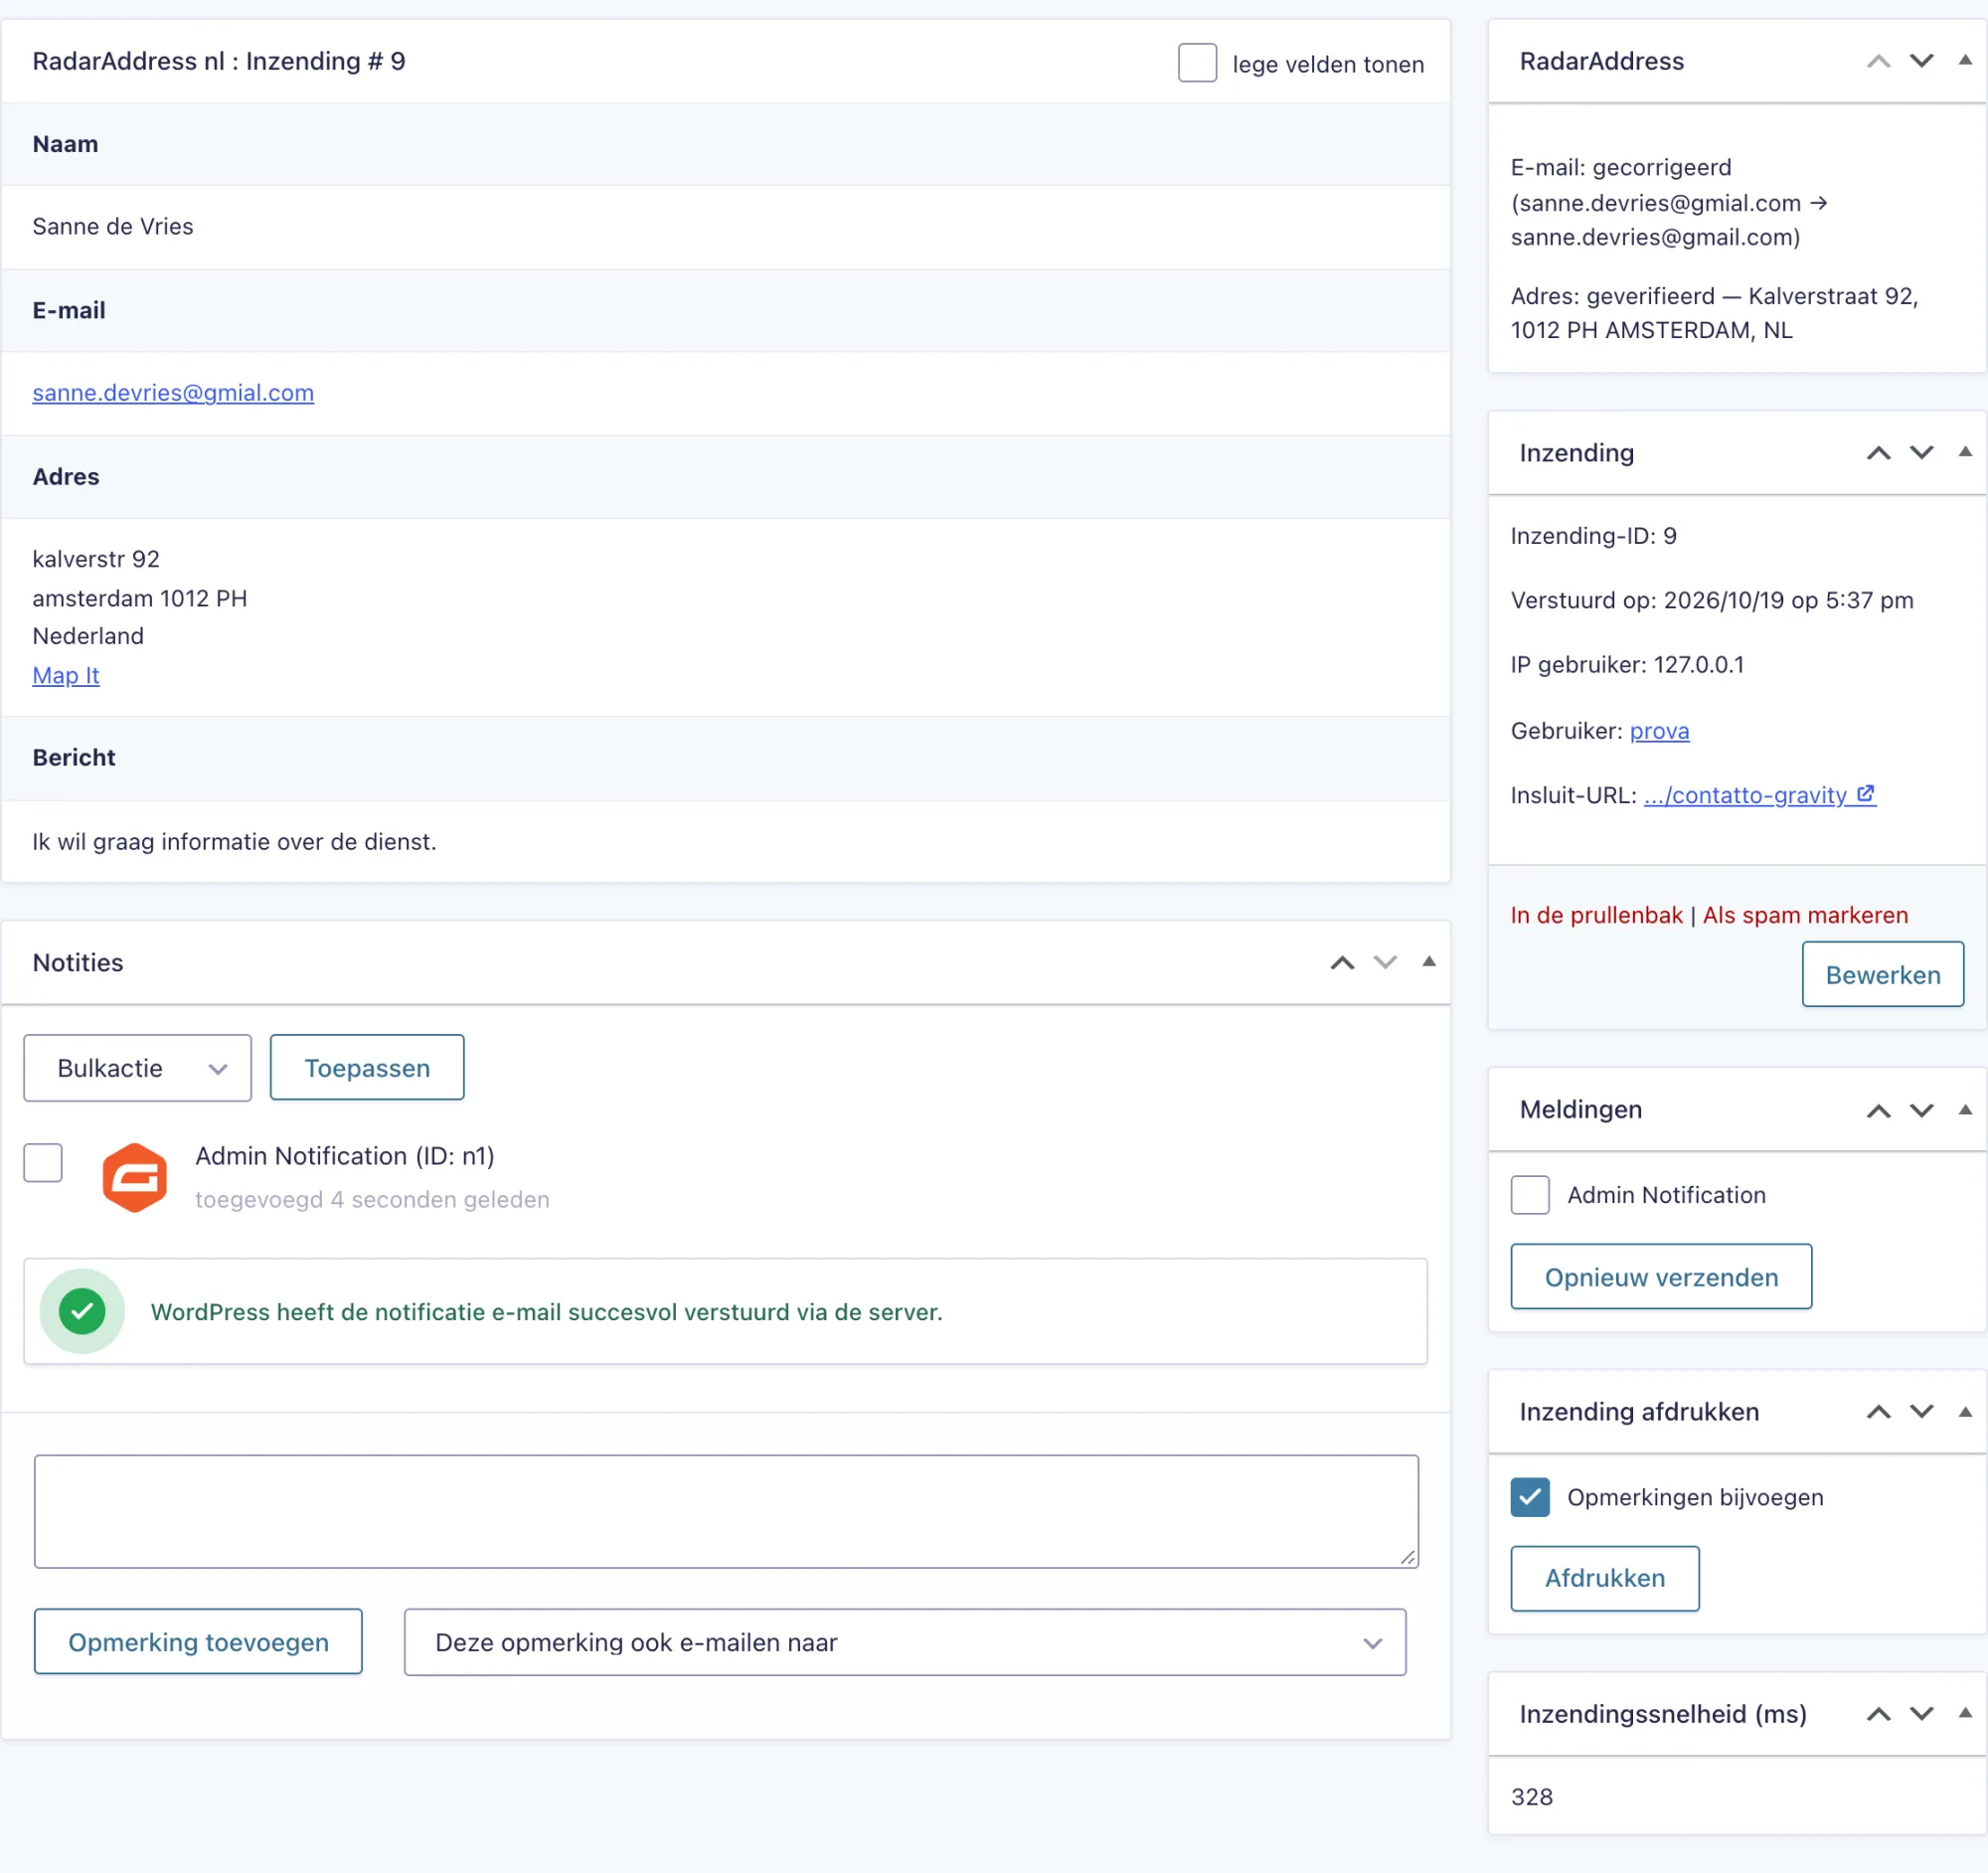
Task: Move the RadarAddress panel up
Action: click(x=1878, y=61)
